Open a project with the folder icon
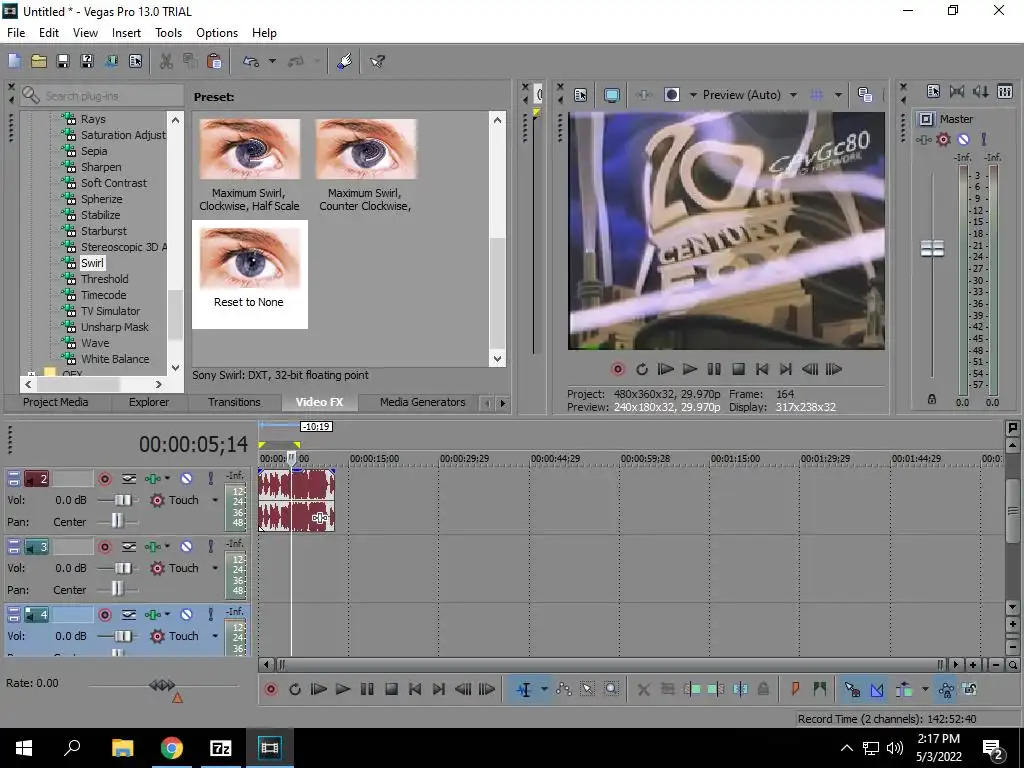1024x768 pixels. coord(39,61)
